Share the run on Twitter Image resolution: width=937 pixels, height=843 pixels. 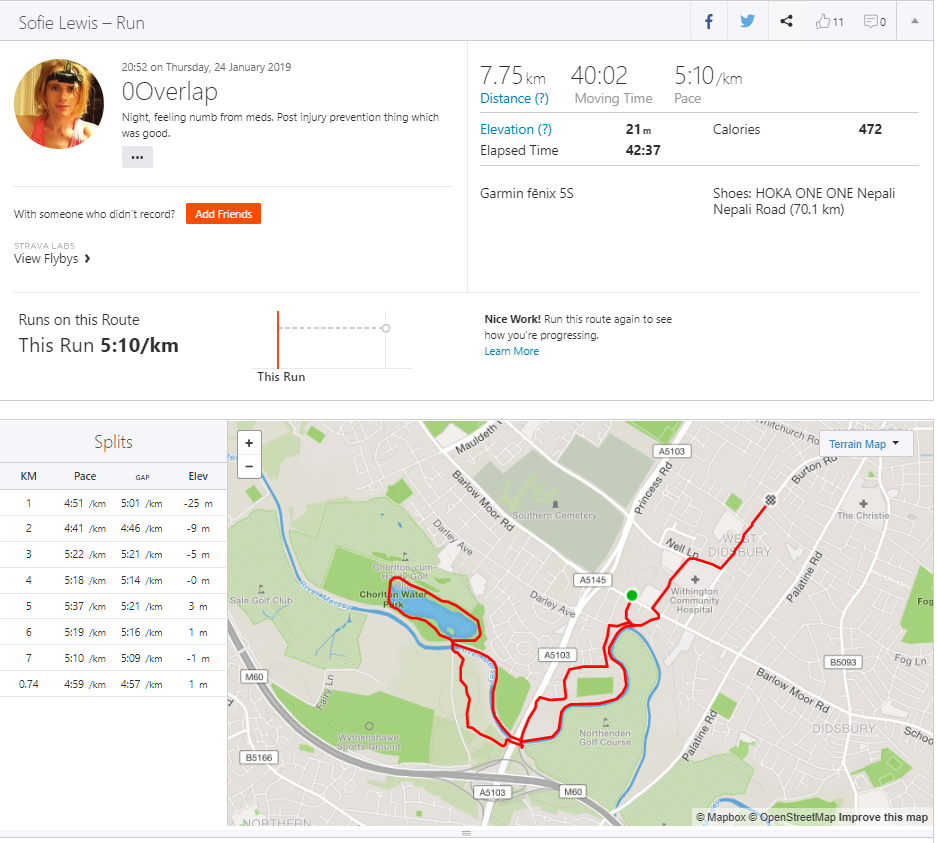747,21
